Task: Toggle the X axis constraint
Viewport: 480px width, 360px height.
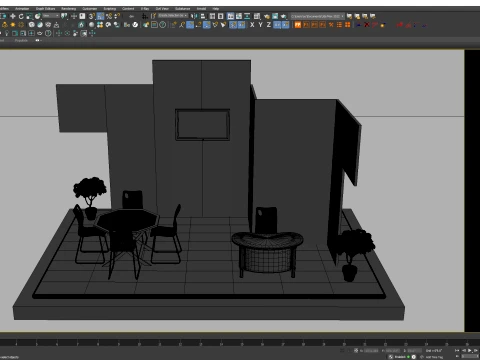Action: 252,25
